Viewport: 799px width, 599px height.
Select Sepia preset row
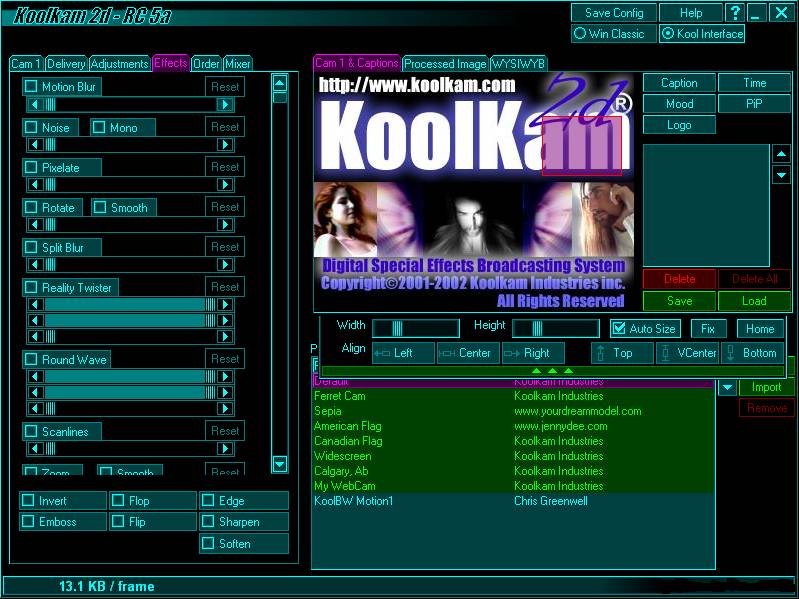(x=513, y=411)
